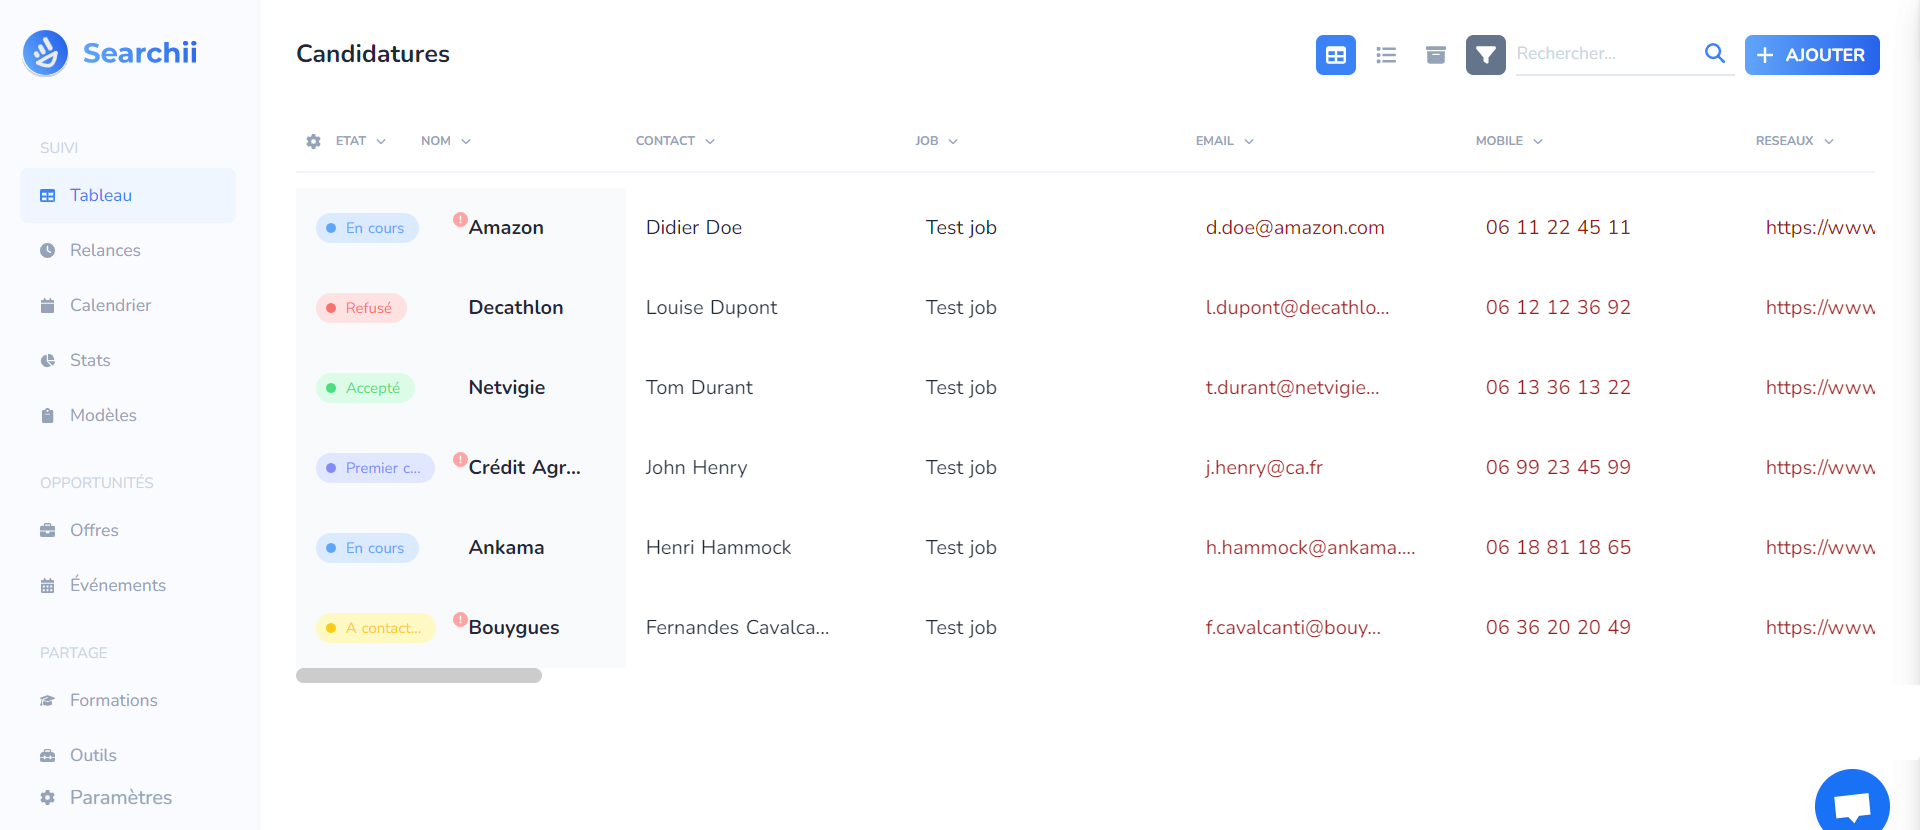Open Calendrier in sidebar
The width and height of the screenshot is (1920, 830).
(110, 306)
